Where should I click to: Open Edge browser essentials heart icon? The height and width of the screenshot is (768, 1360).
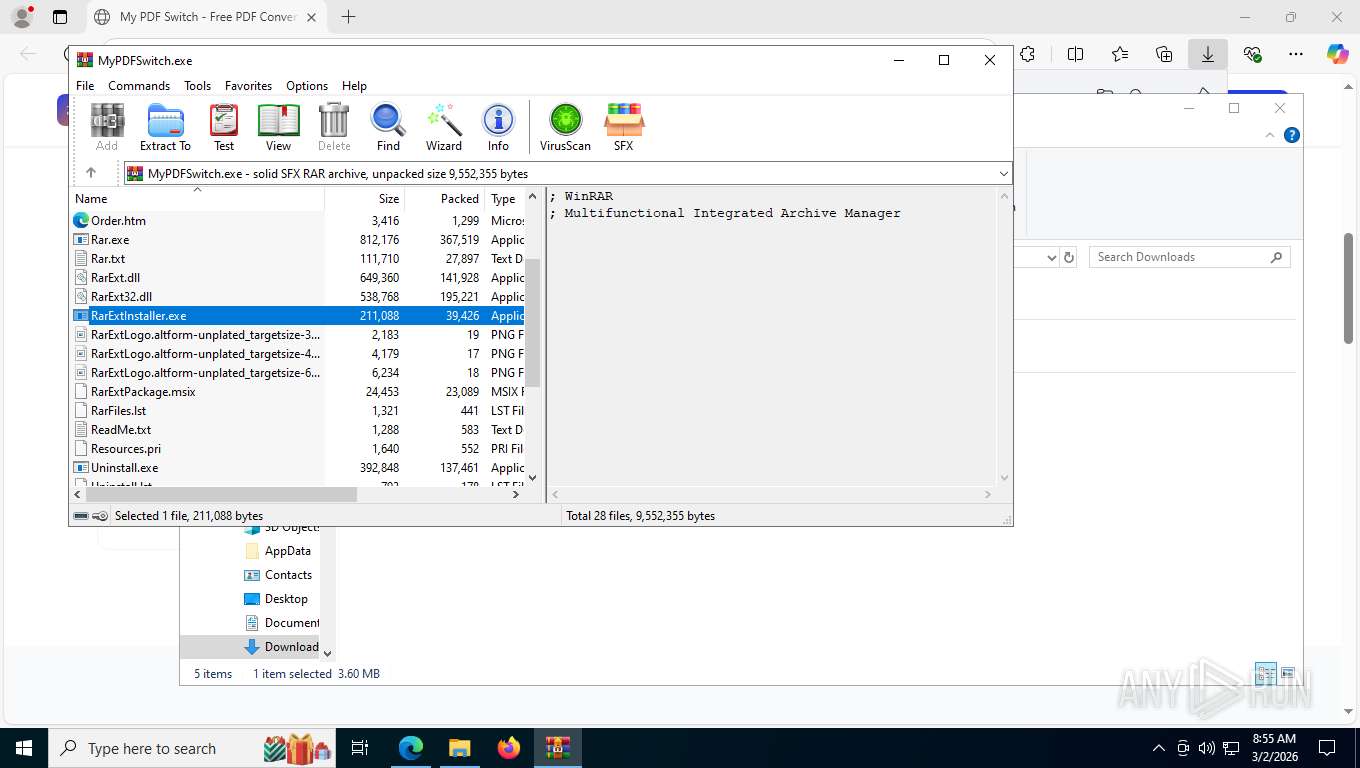click(x=1252, y=54)
